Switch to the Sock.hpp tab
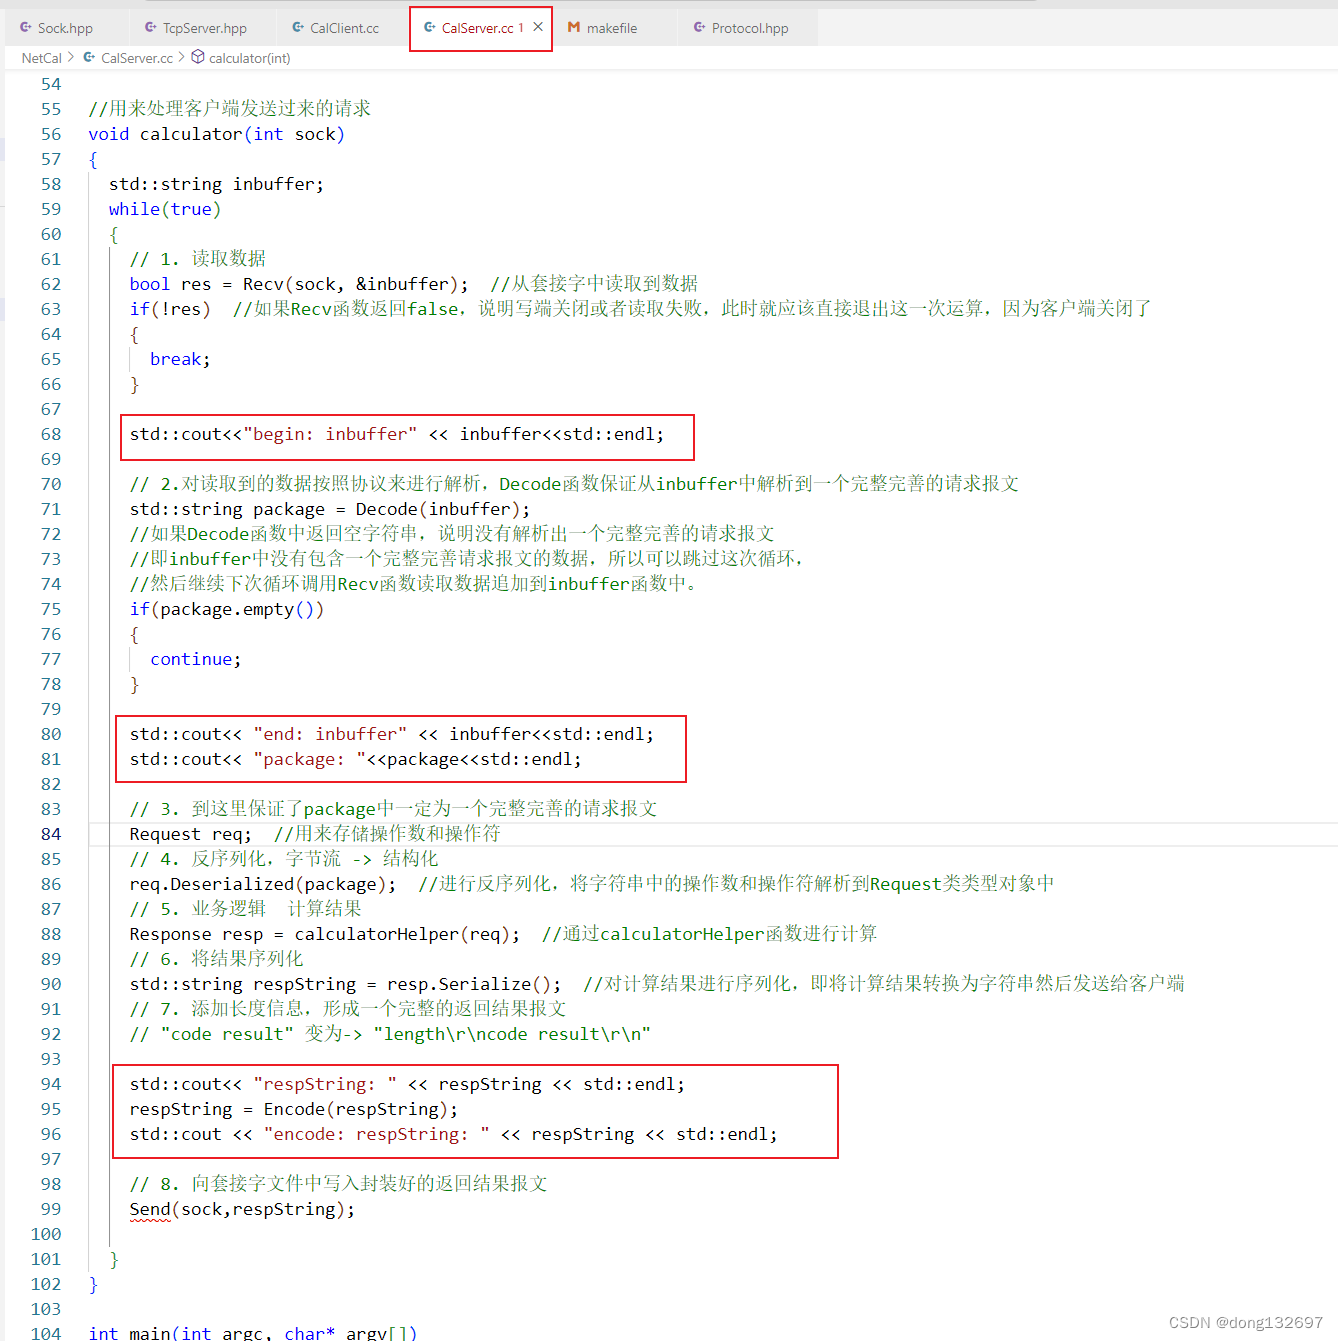This screenshot has height=1341, width=1338. (65, 28)
